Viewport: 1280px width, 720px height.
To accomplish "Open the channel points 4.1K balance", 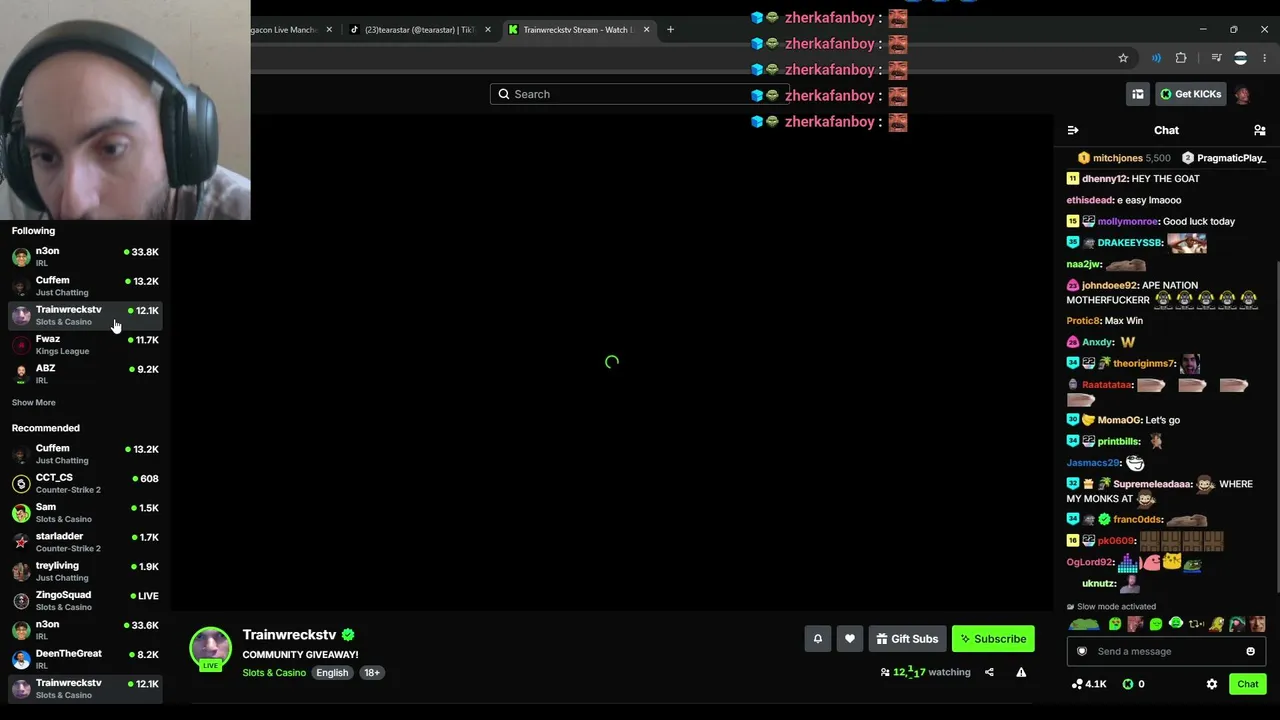I will (x=1089, y=684).
